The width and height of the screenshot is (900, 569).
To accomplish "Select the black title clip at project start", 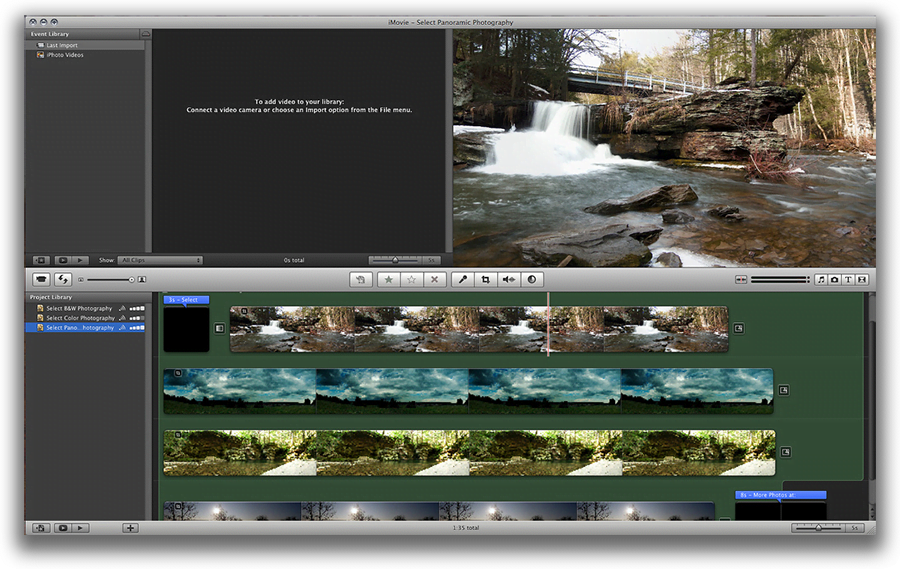I will [187, 329].
